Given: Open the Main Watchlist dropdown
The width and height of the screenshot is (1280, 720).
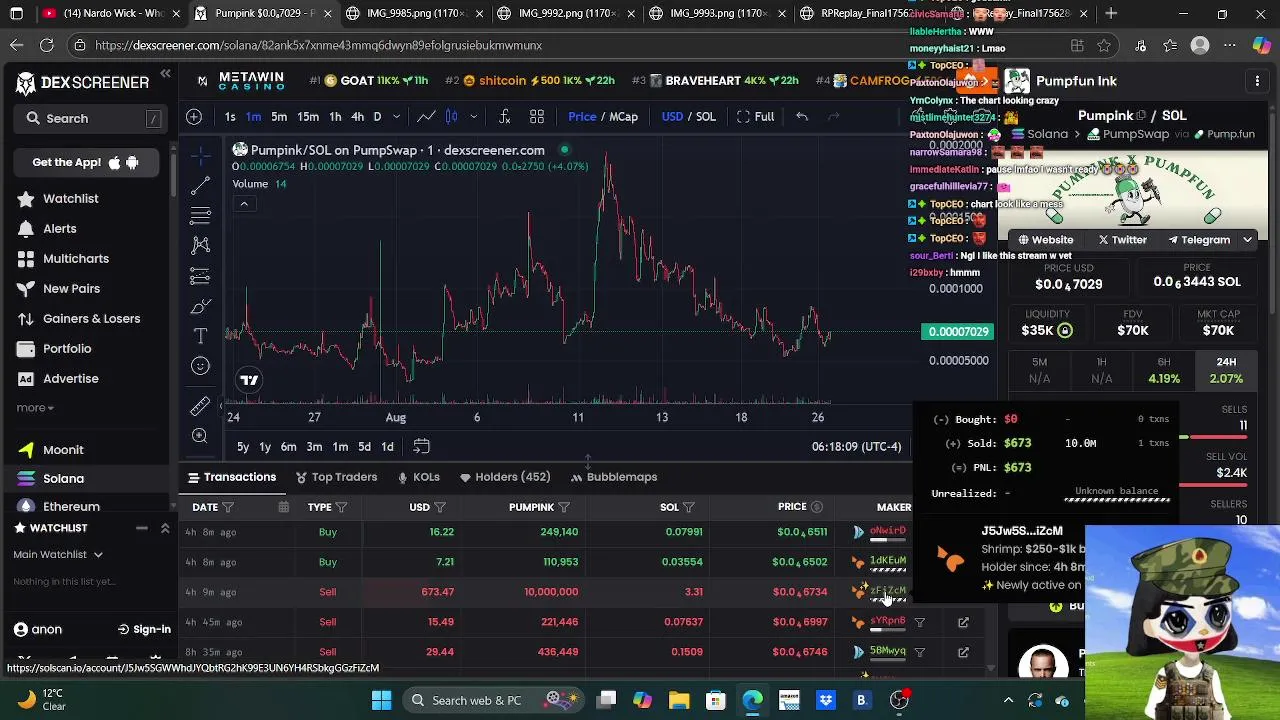Looking at the screenshot, I should [x=57, y=554].
